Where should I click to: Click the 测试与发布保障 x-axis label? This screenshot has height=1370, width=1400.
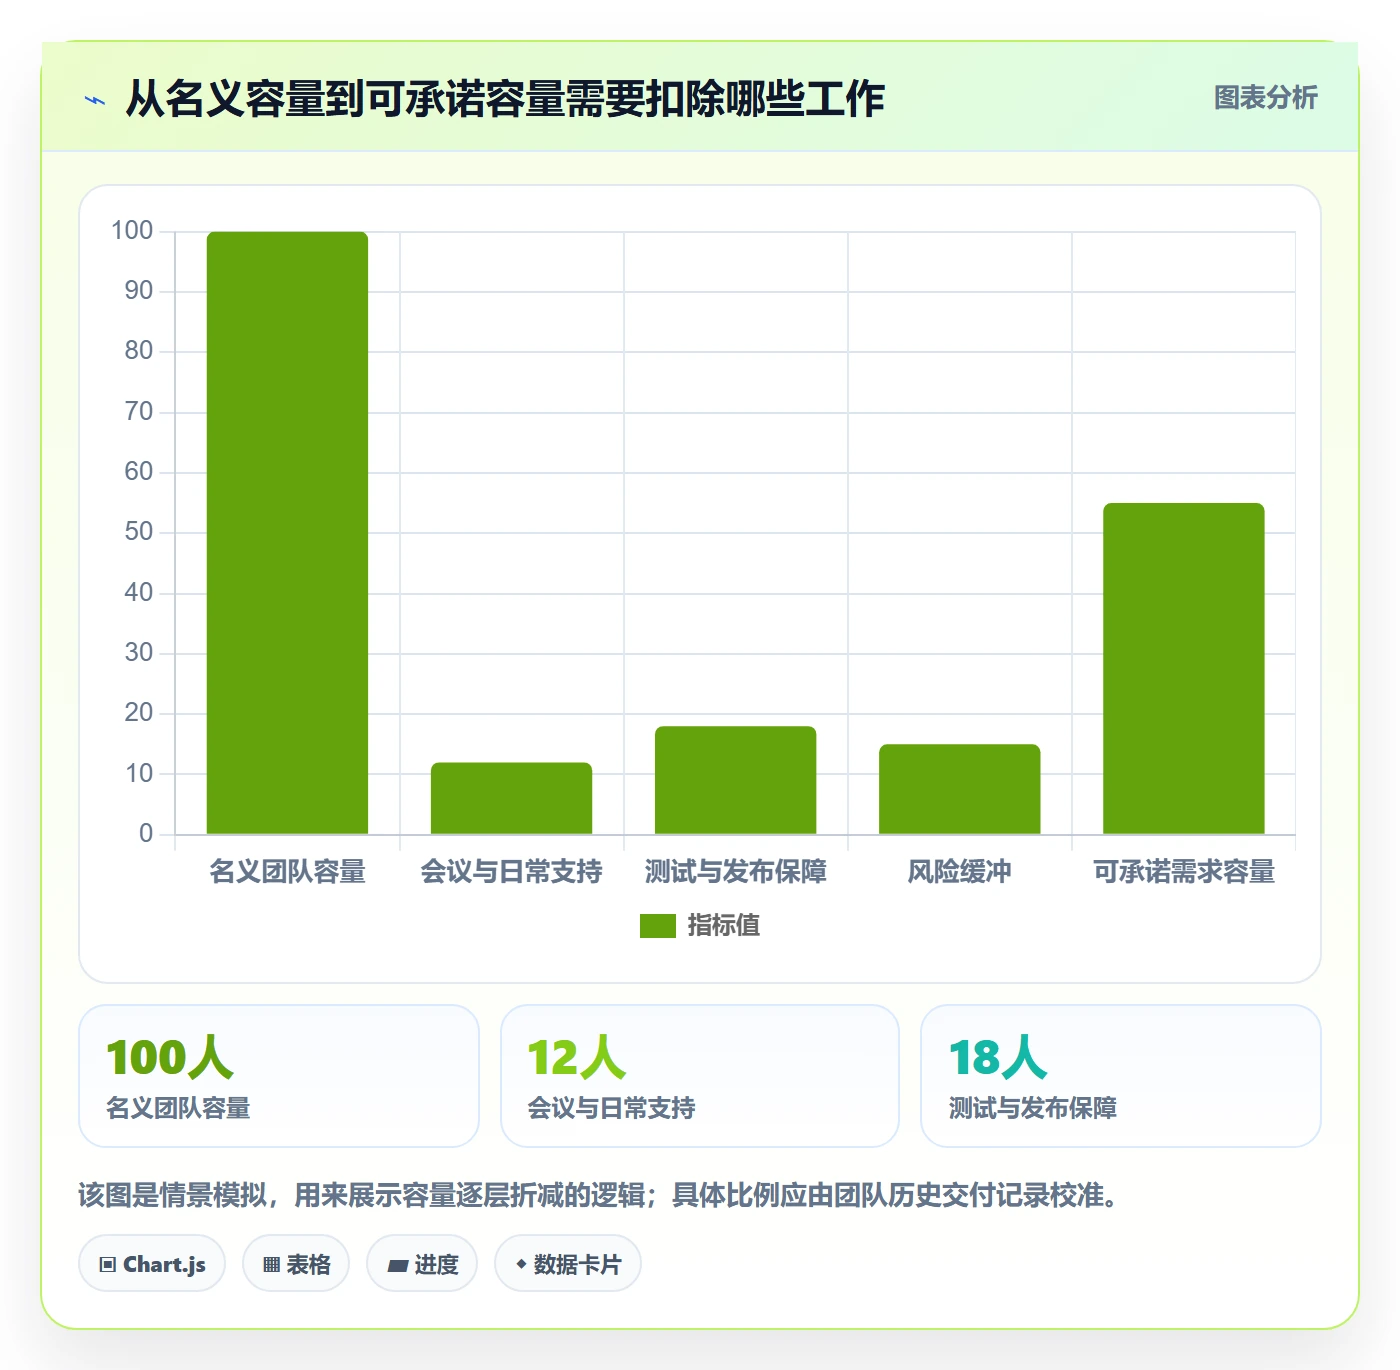coord(735,872)
